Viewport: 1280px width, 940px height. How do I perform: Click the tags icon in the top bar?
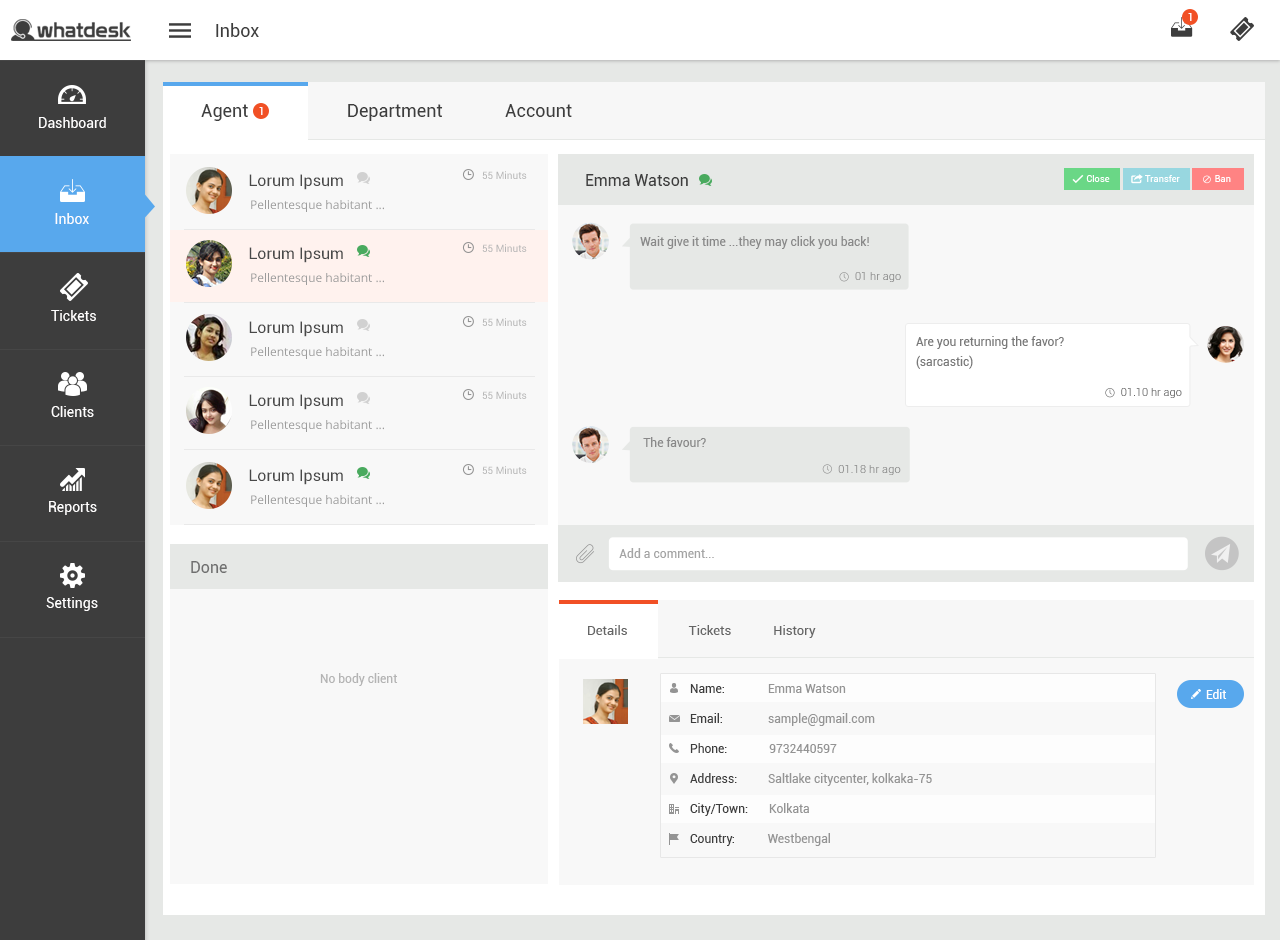click(1241, 29)
